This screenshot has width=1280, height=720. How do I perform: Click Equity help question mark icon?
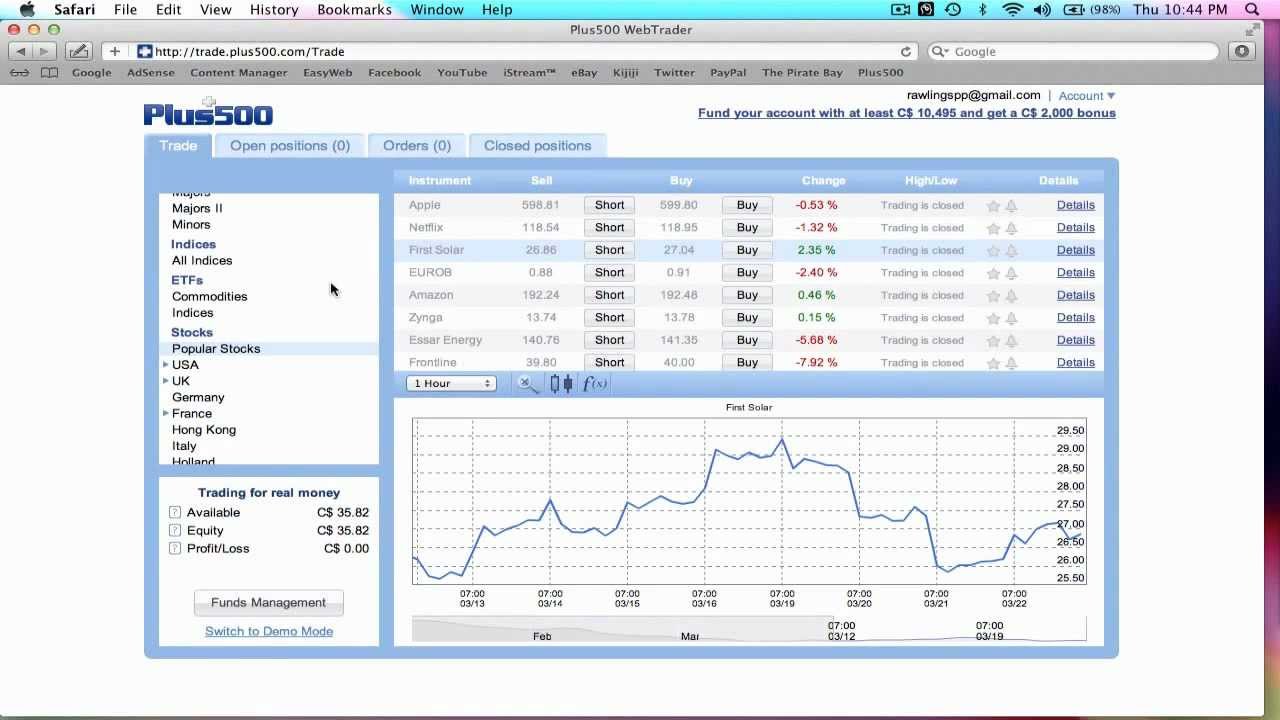(175, 531)
